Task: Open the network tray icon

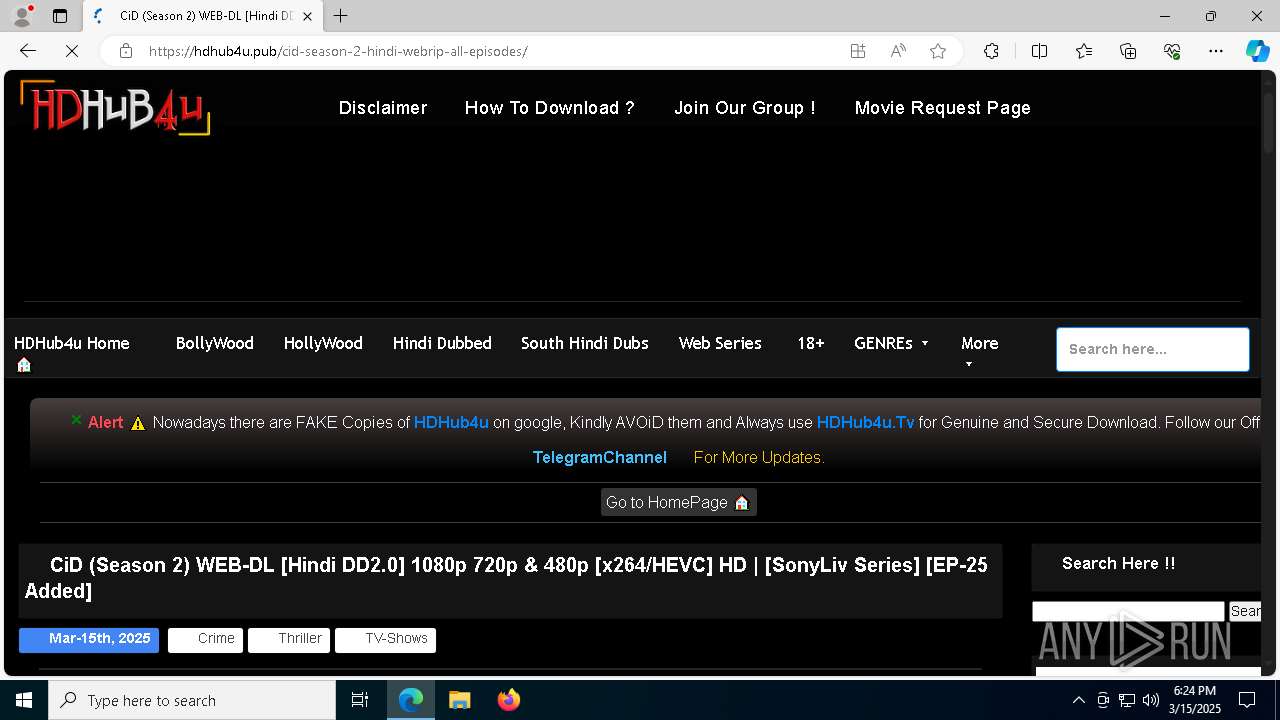Action: (x=1126, y=700)
